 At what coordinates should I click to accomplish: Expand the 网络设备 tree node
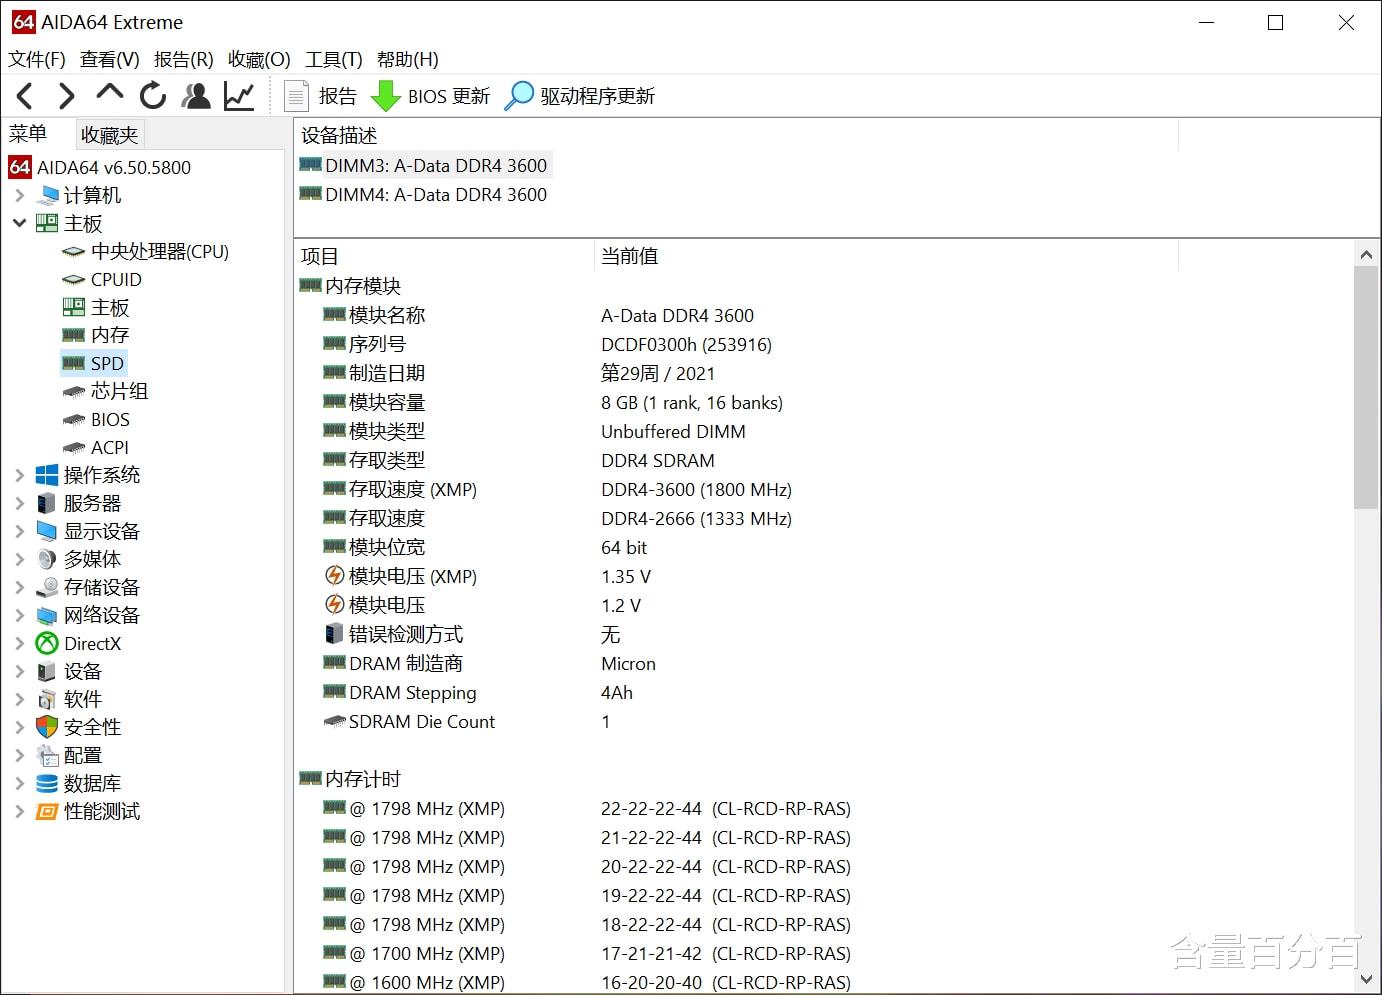click(19, 615)
